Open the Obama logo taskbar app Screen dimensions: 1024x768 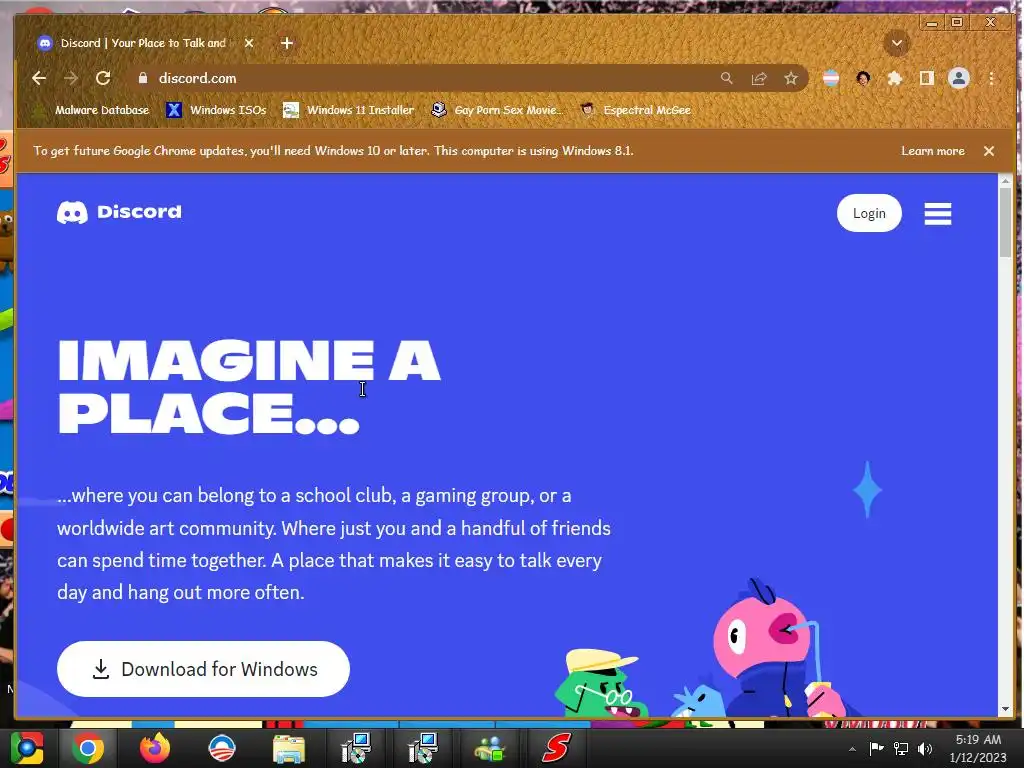222,748
